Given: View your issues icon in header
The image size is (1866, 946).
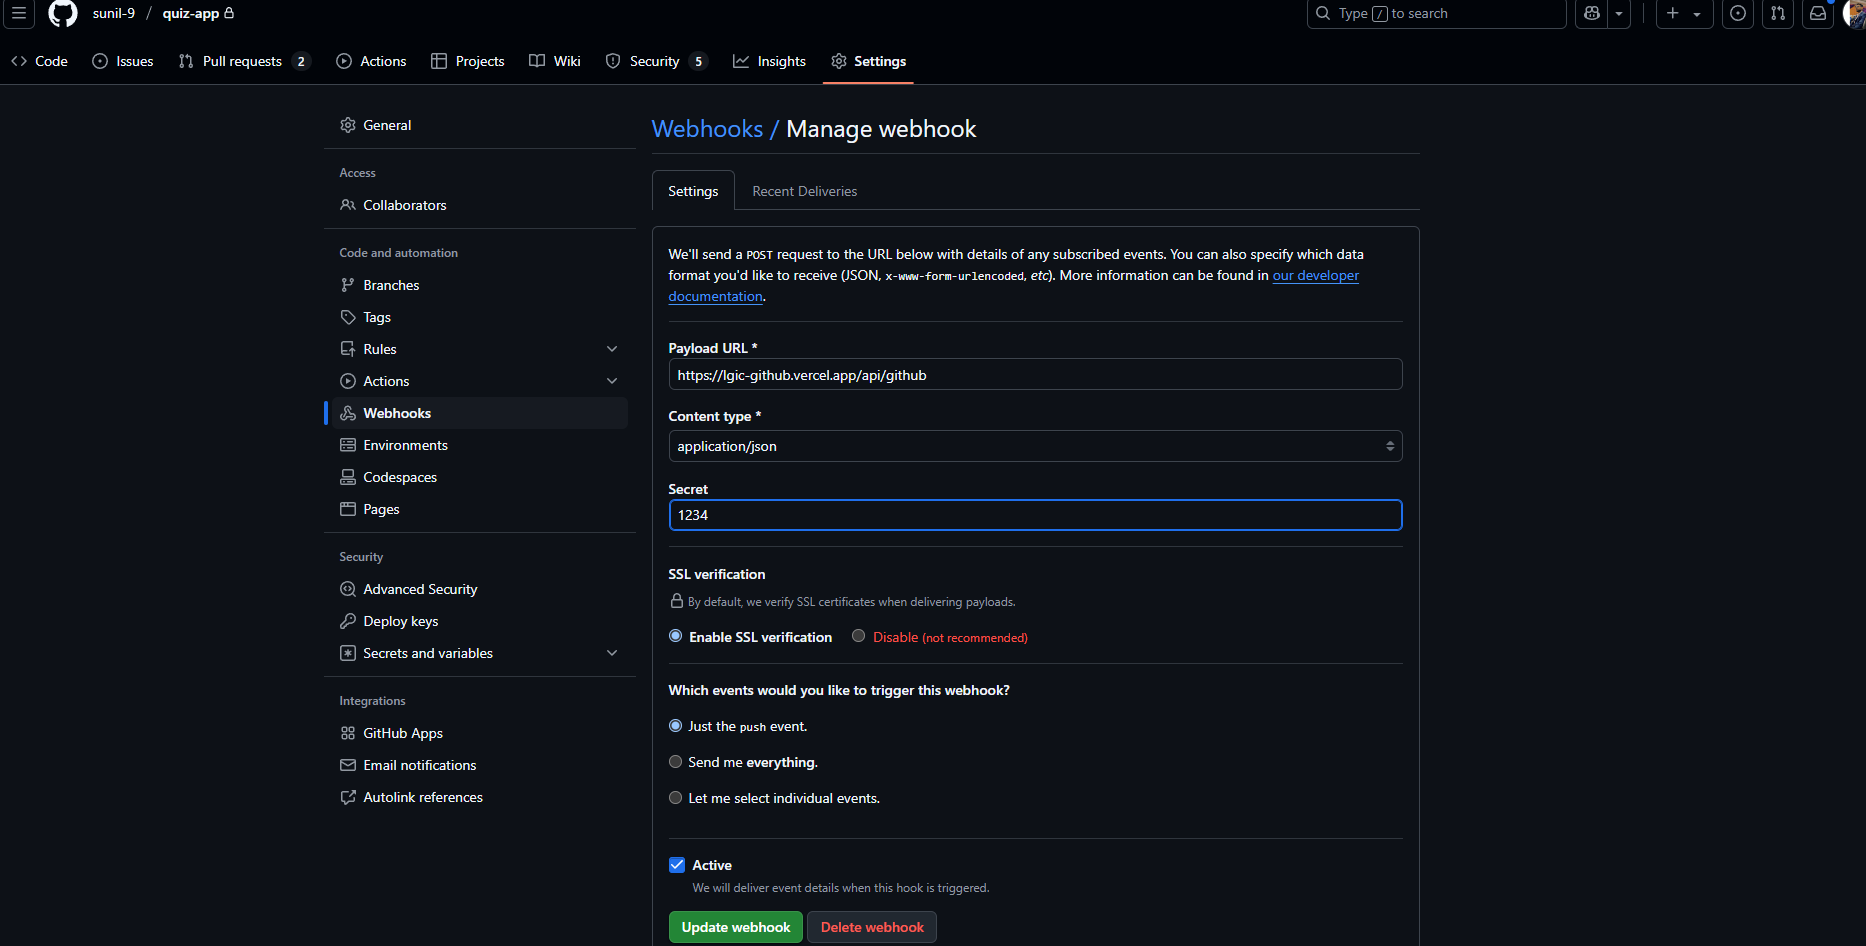Looking at the screenshot, I should click(1738, 13).
